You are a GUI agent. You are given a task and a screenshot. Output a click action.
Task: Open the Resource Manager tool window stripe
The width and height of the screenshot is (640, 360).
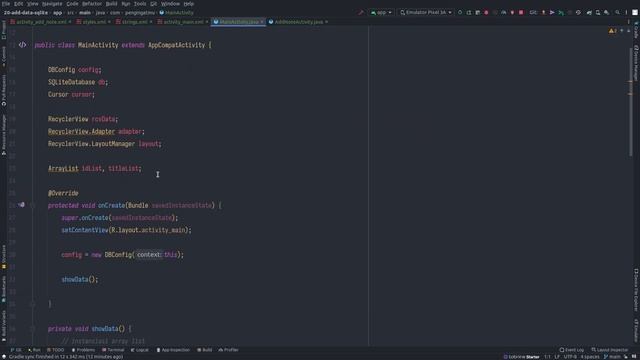(4, 135)
